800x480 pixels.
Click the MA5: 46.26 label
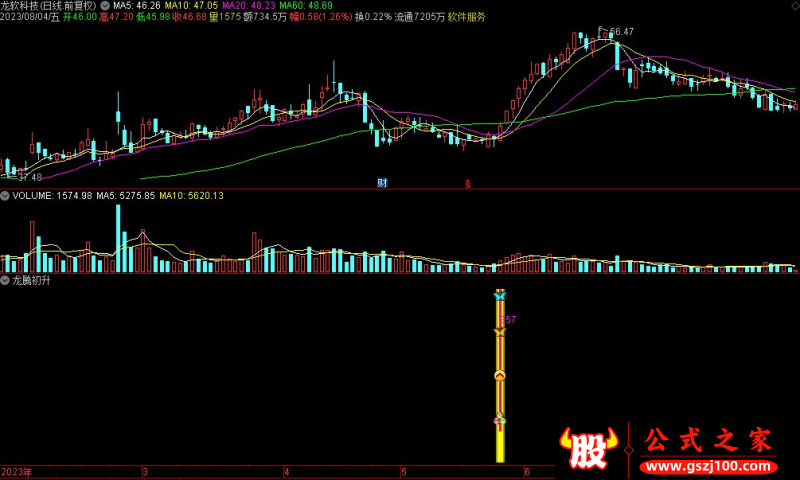(x=137, y=6)
